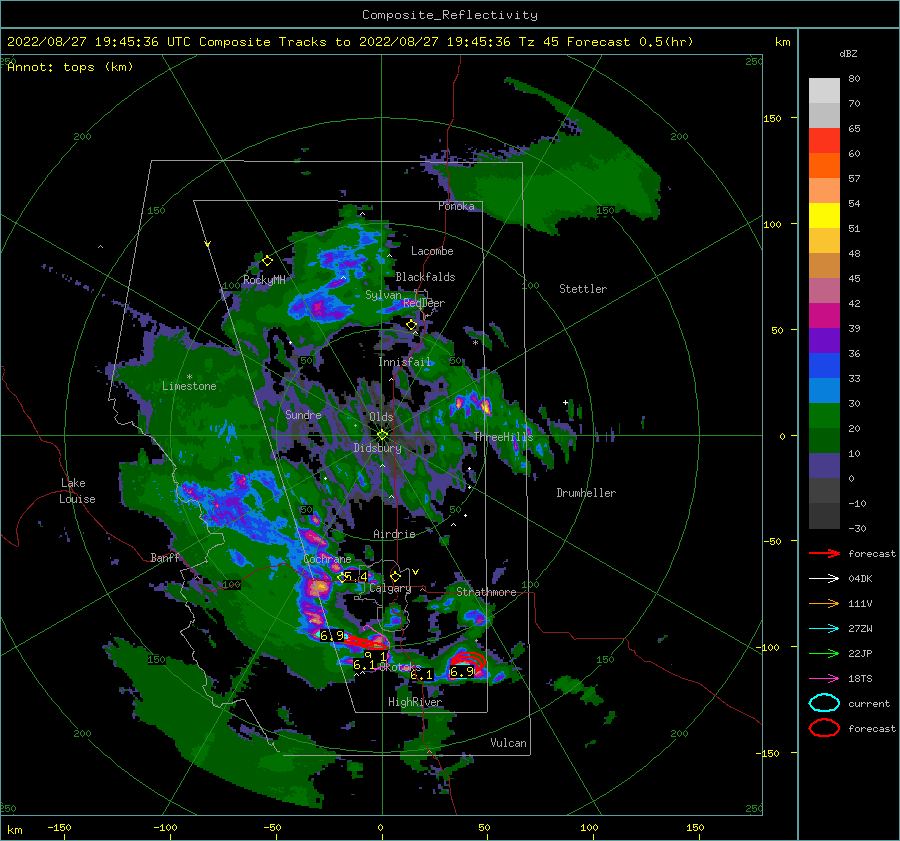This screenshot has height=841, width=900.
Task: Click the timestamp header text line
Action: 350,42
